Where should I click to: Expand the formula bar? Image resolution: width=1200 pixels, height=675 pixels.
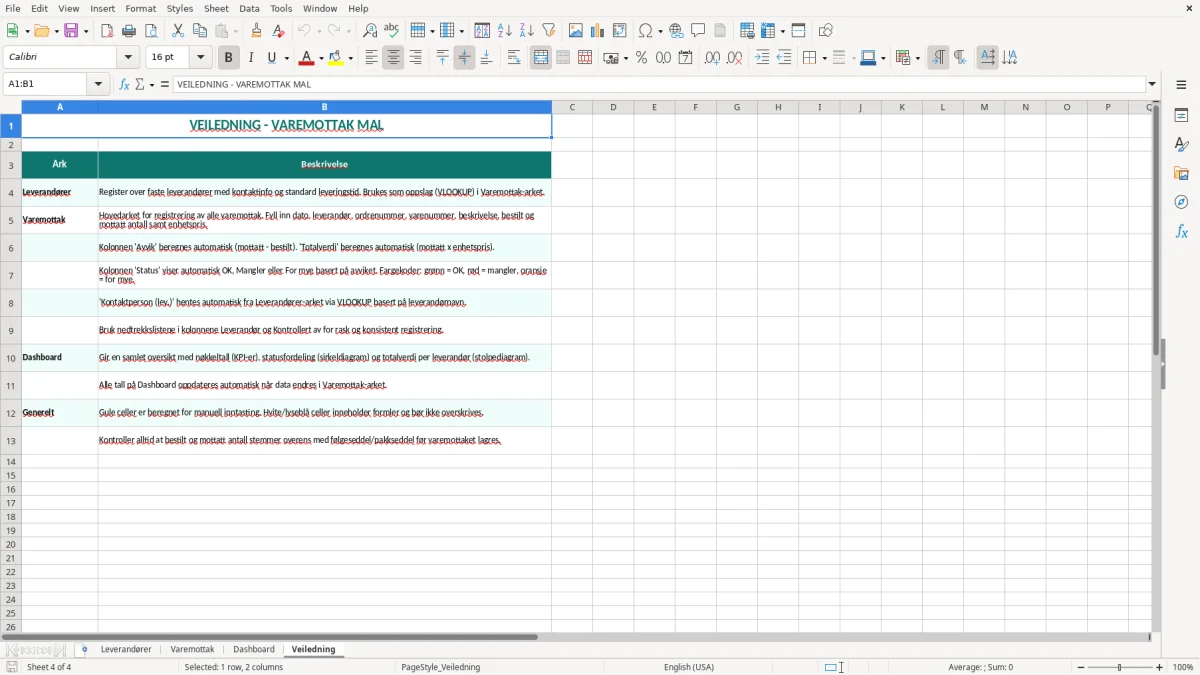coord(1152,84)
